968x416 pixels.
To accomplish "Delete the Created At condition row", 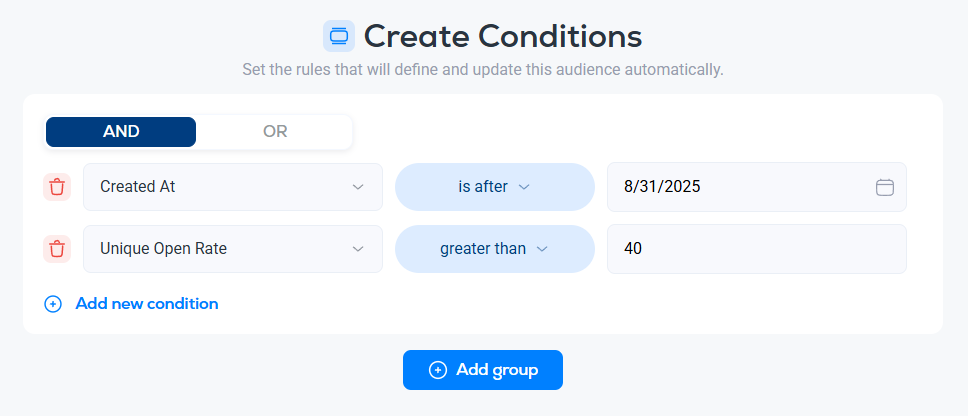I will tap(57, 187).
